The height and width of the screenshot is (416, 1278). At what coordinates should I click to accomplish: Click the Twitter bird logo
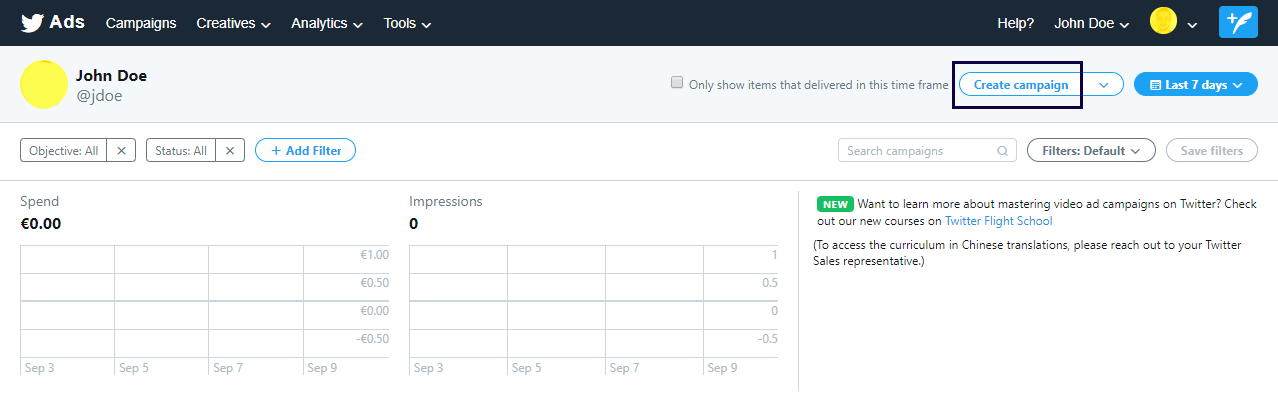click(32, 23)
